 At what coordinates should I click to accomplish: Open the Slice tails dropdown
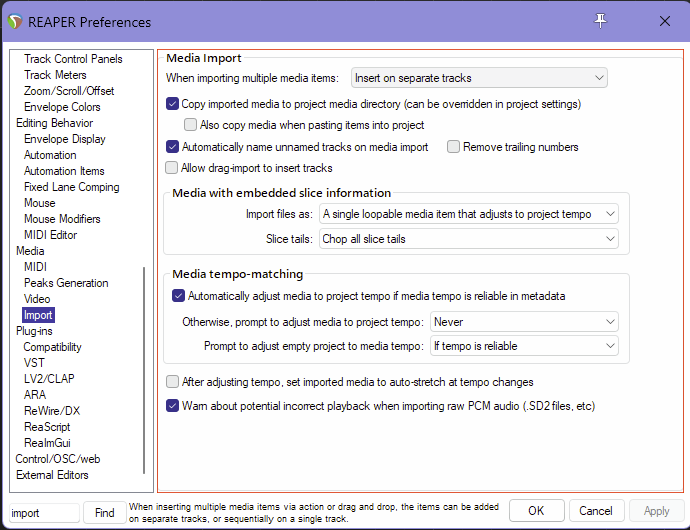(469, 239)
